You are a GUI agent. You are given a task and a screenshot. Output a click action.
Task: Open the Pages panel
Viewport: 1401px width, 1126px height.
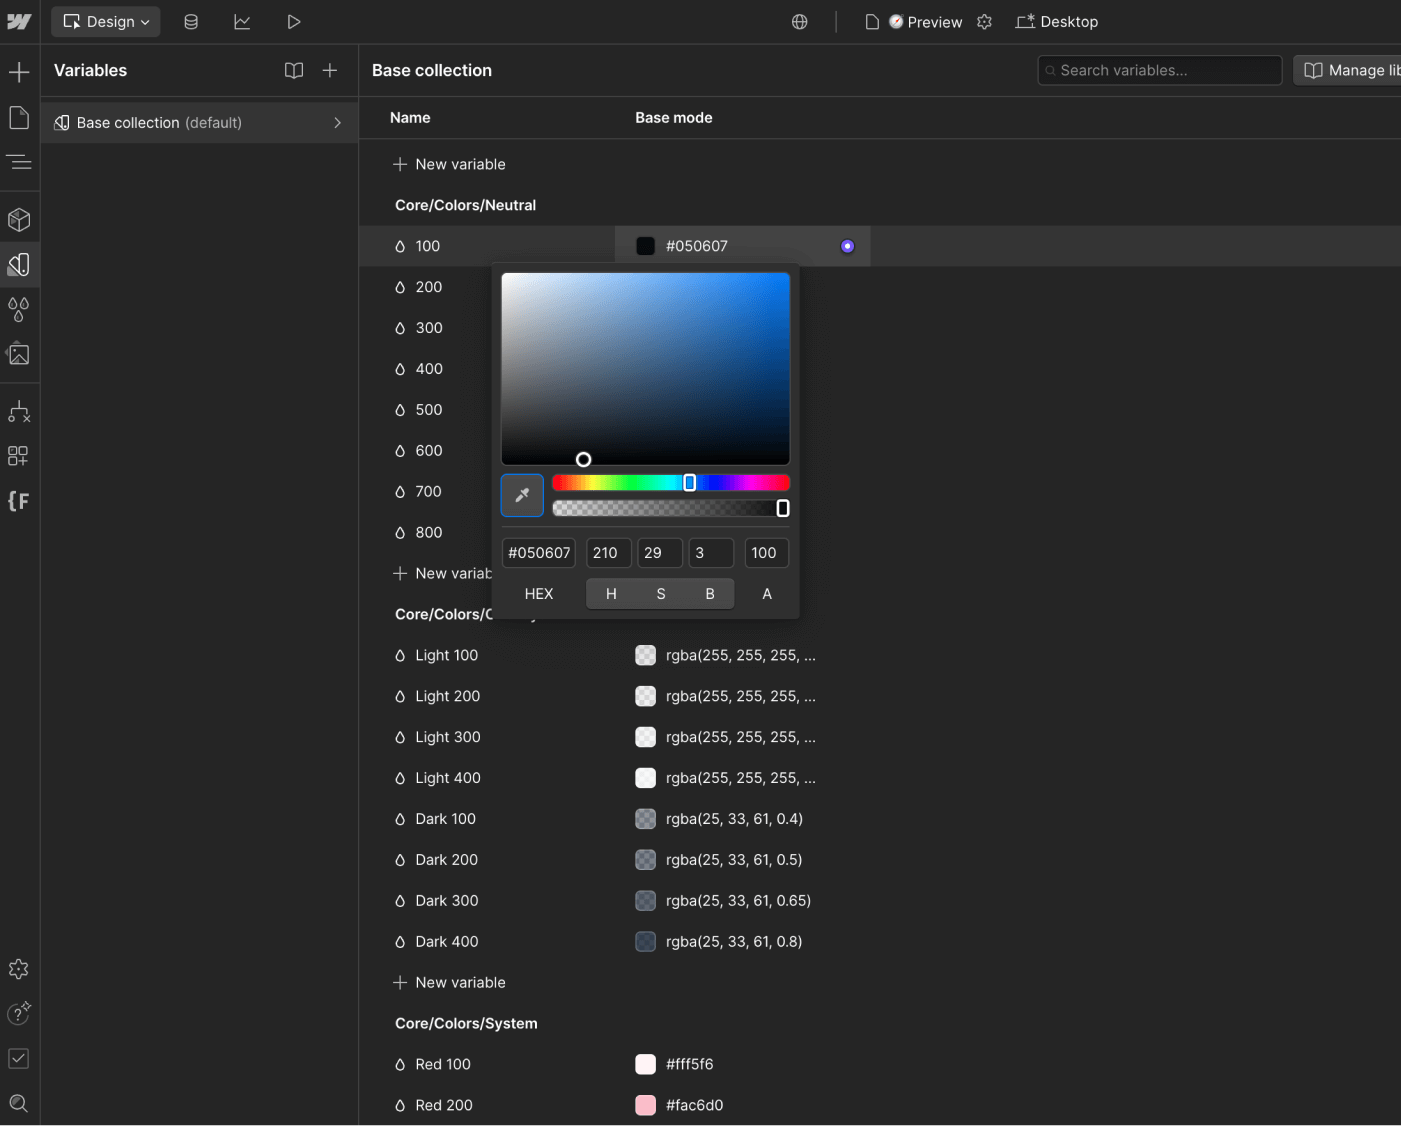pyautogui.click(x=19, y=117)
